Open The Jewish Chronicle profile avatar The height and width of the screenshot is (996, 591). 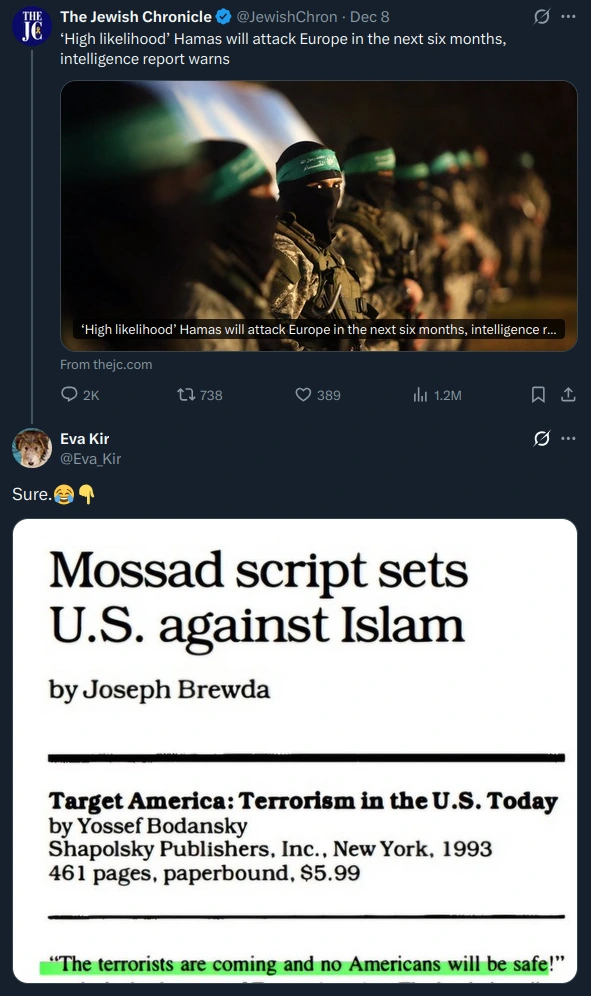coord(32,26)
